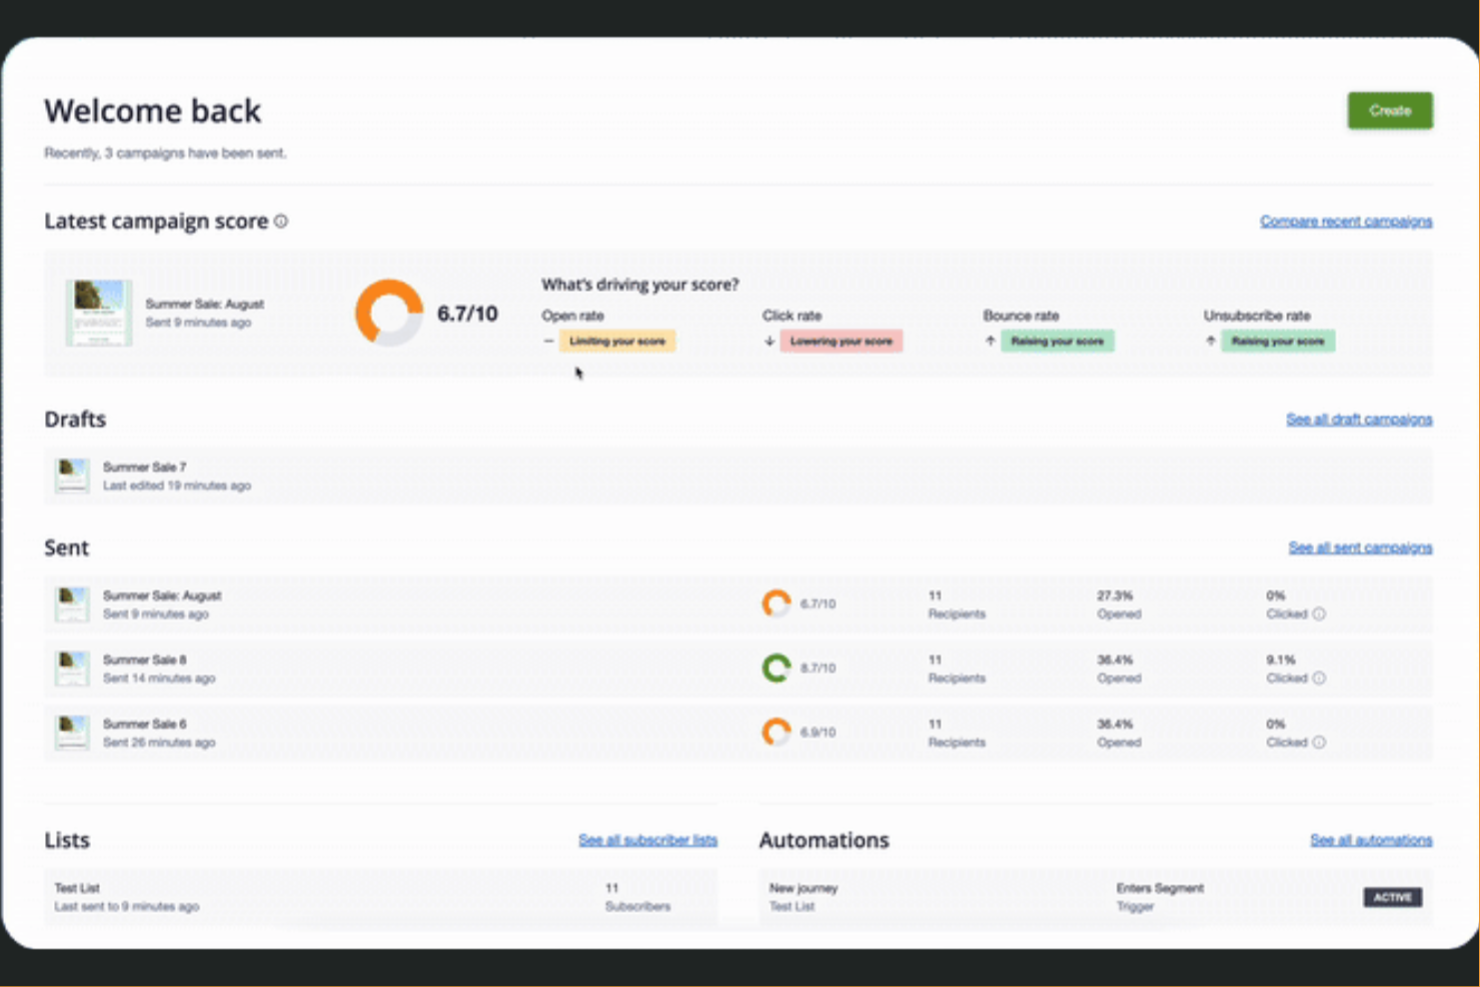Image resolution: width=1480 pixels, height=987 pixels.
Task: Click the Clicked info icon on Summer Sale: August
Action: coord(1319,613)
